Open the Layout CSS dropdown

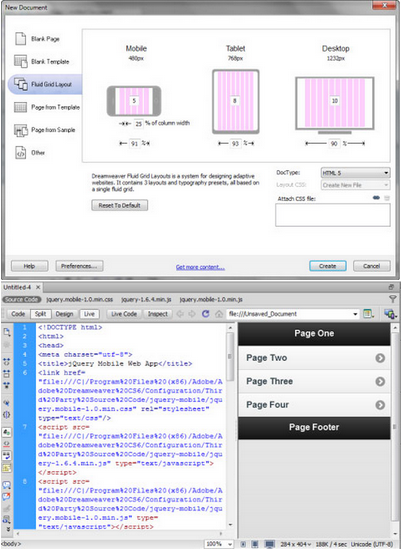point(355,185)
